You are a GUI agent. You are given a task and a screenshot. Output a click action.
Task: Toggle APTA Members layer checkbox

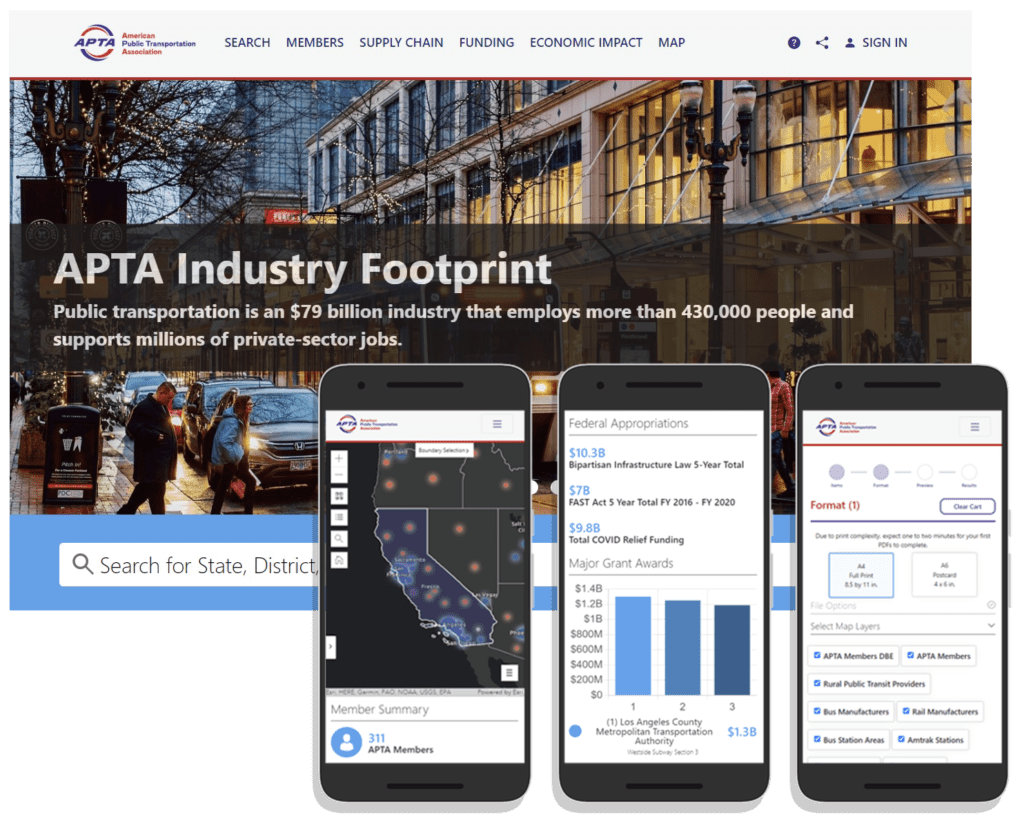[910, 655]
